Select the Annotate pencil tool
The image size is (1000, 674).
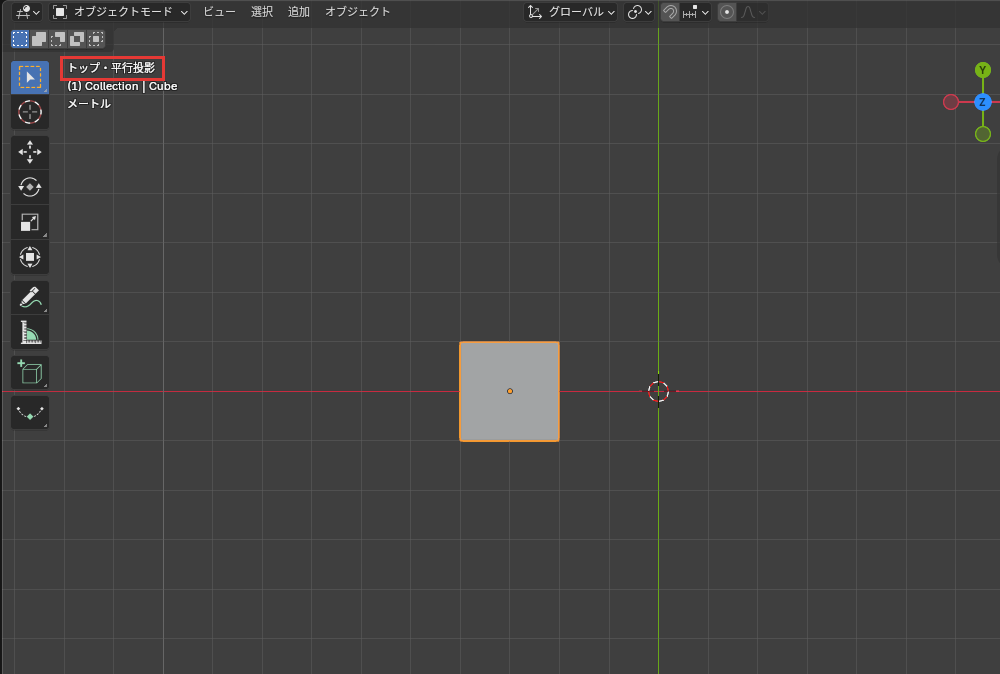tap(30, 298)
